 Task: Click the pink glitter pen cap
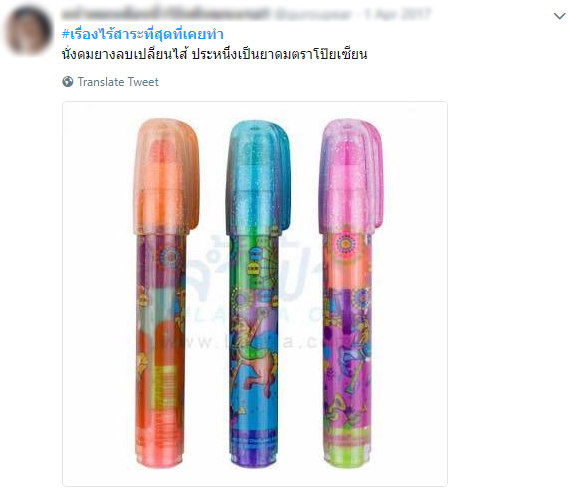[351, 176]
